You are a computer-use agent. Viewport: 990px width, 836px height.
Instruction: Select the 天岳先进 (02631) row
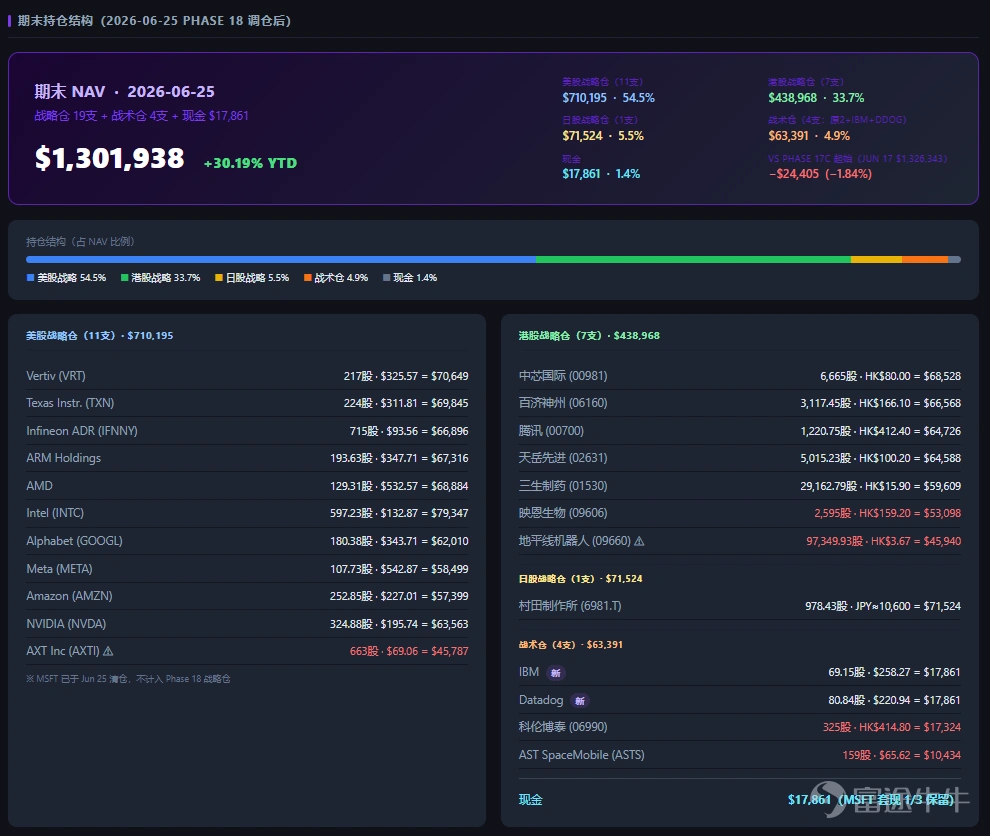pyautogui.click(x=739, y=458)
